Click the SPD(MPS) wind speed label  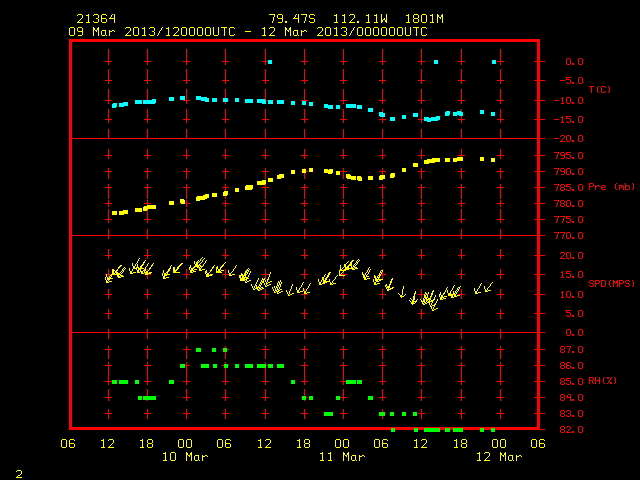[611, 283]
